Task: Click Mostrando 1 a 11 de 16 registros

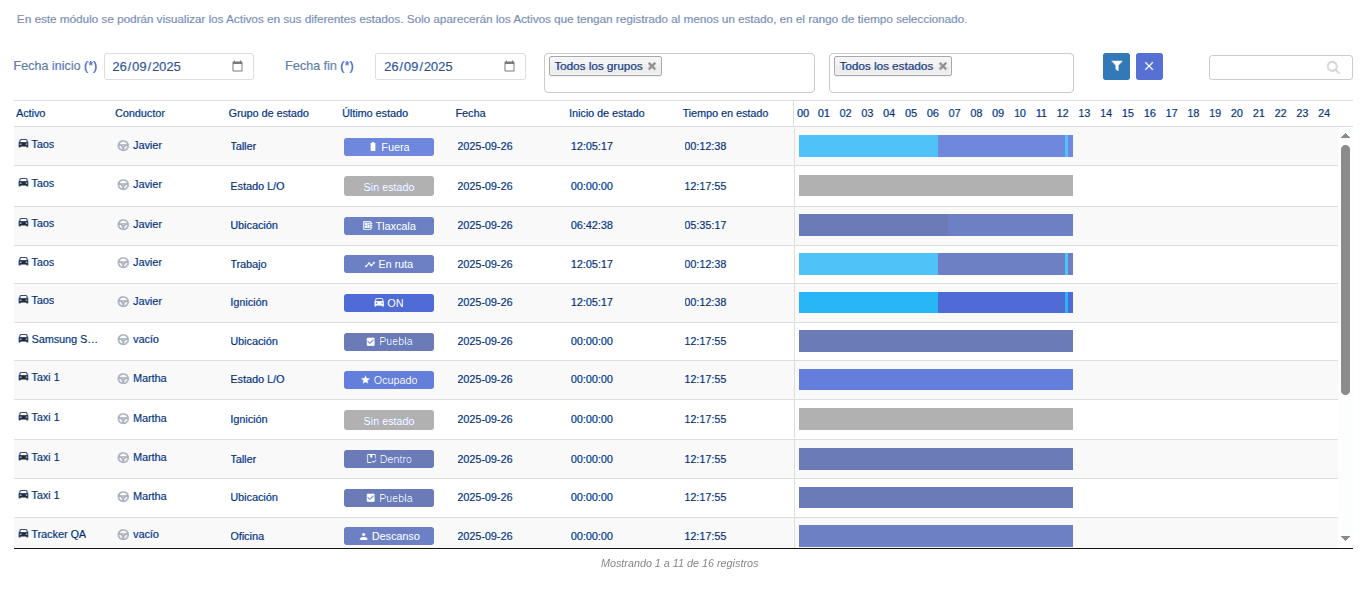Action: [x=680, y=563]
